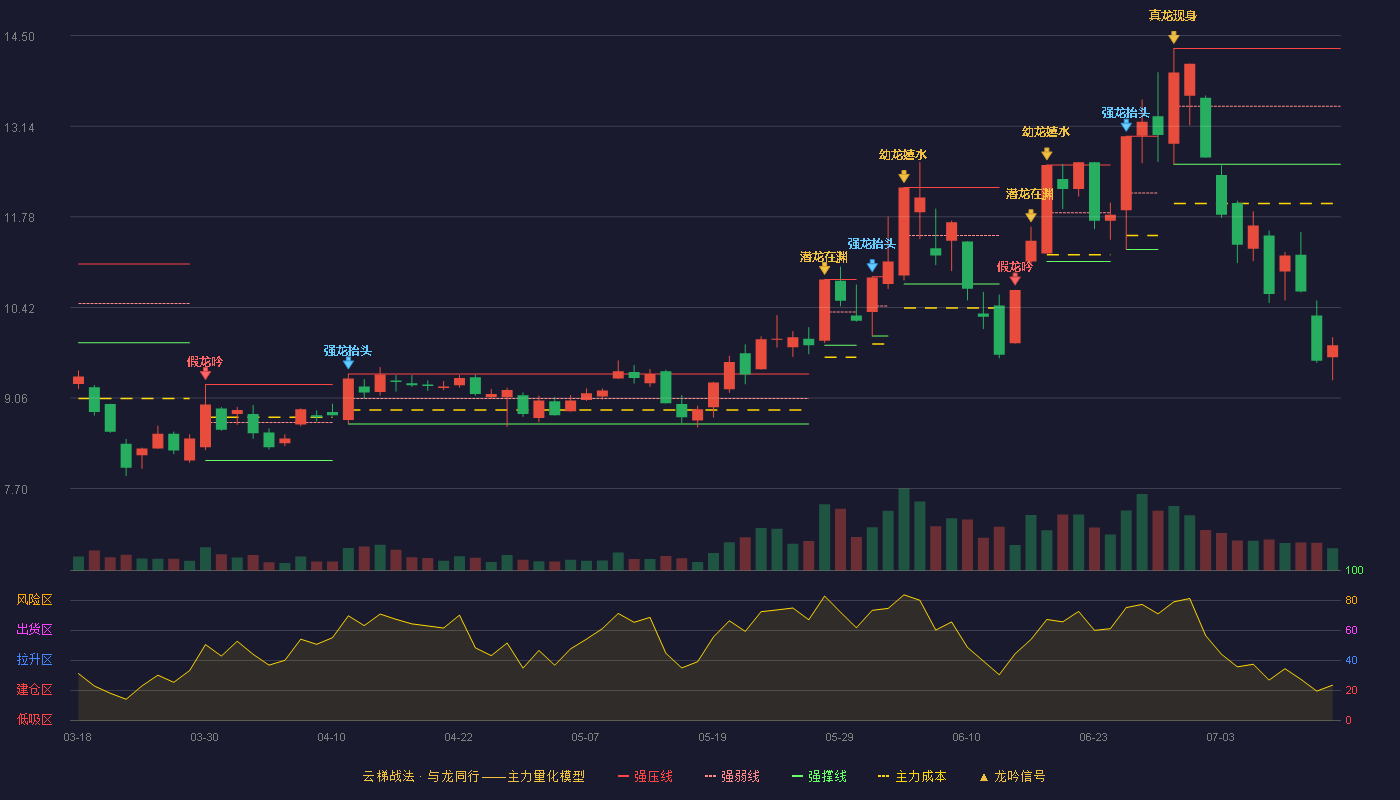The height and width of the screenshot is (800, 1400).
Task: Click the 100 indicator axis value
Action: click(x=1354, y=571)
